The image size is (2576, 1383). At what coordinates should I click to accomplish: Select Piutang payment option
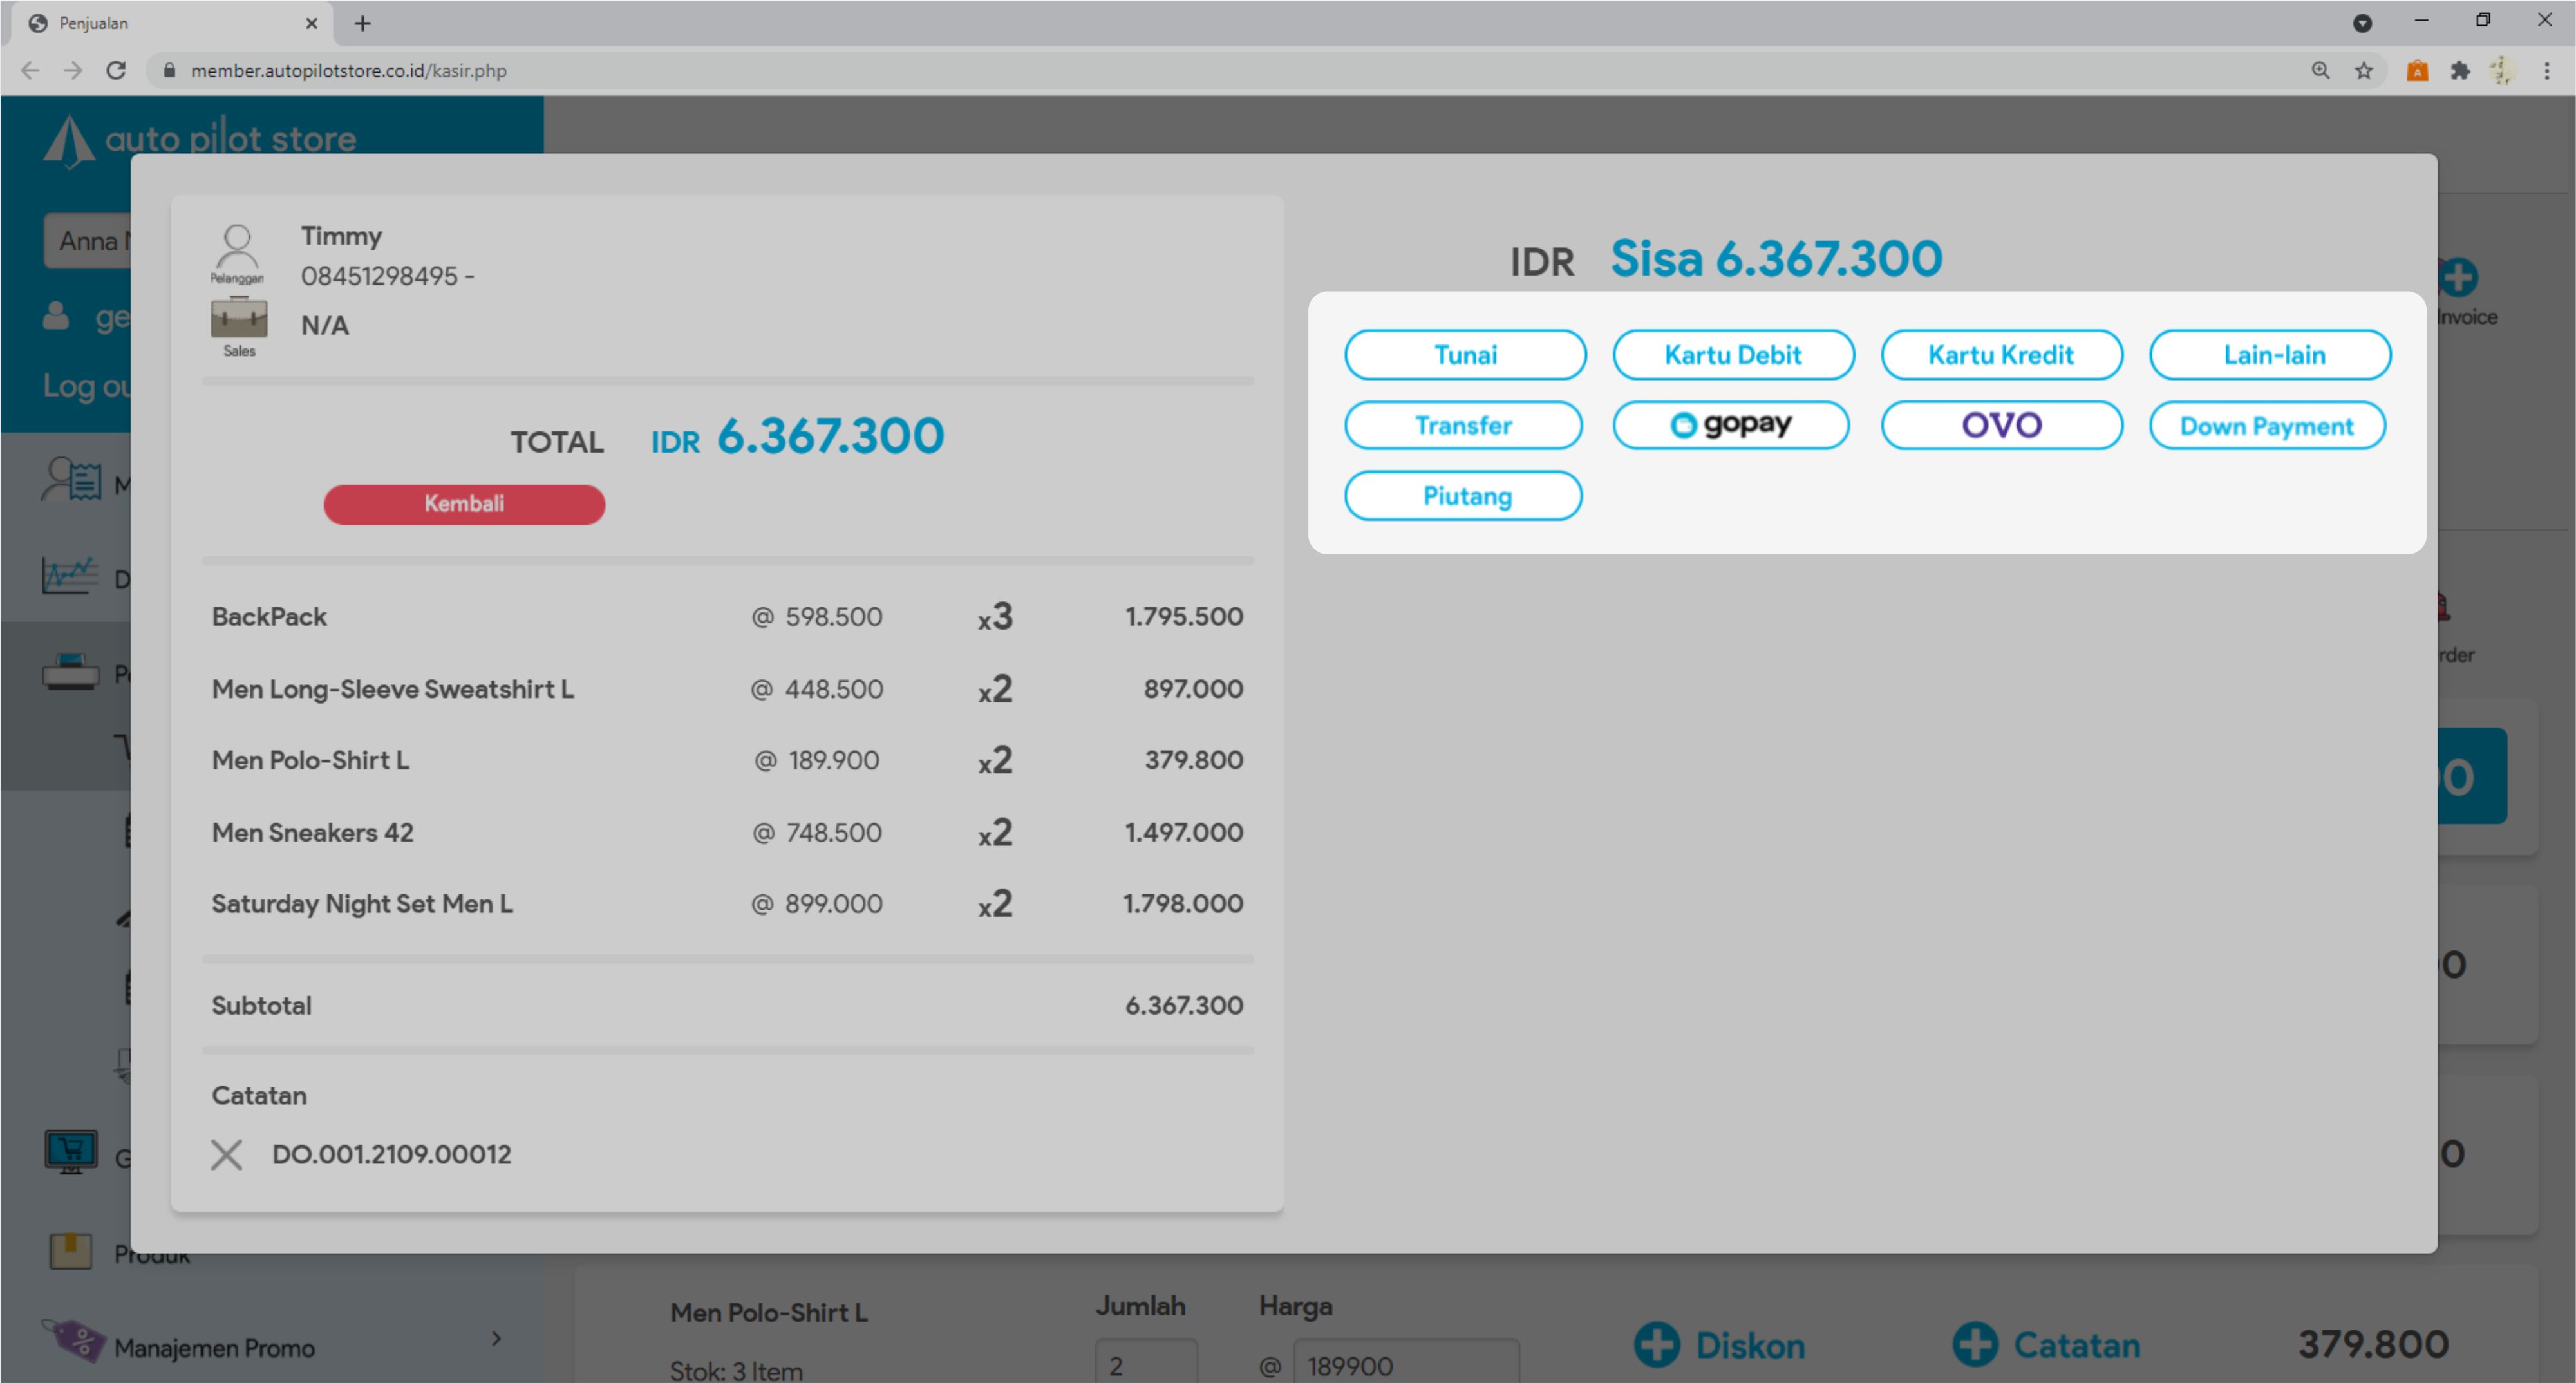(1464, 496)
